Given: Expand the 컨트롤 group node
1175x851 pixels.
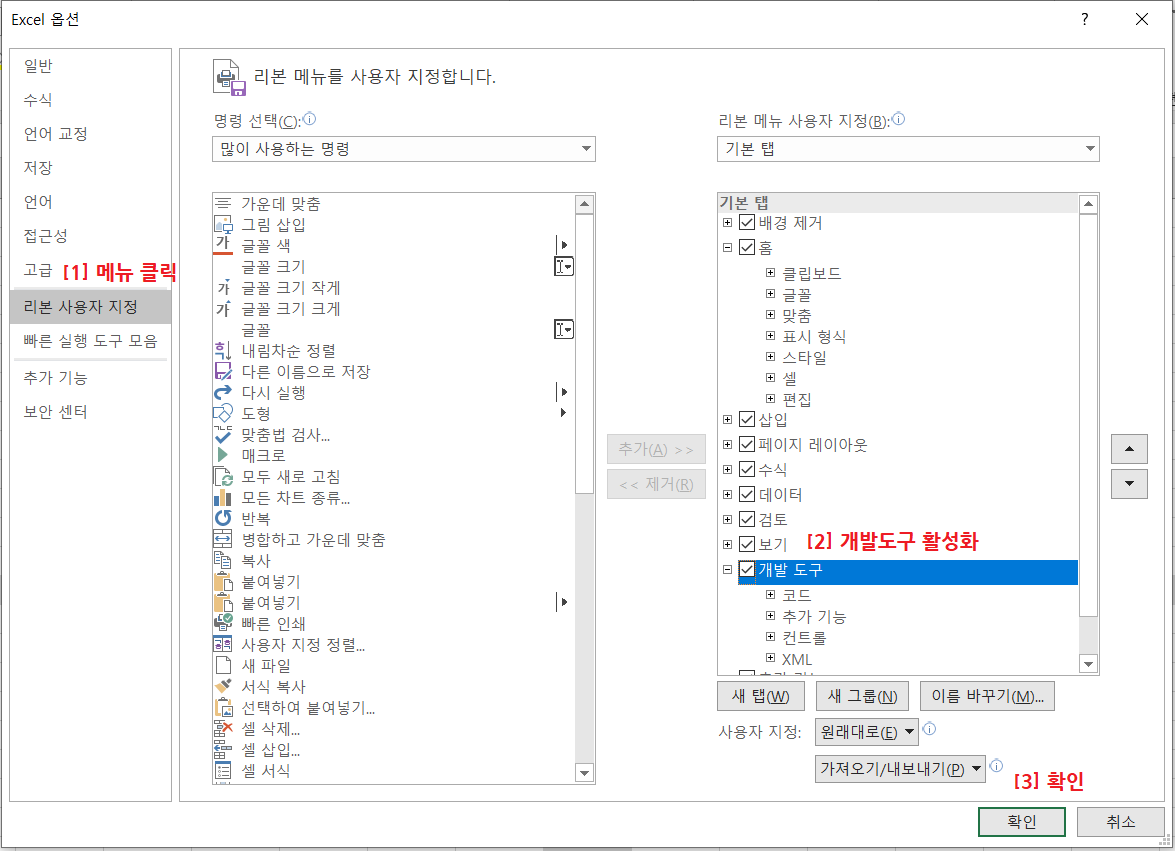Looking at the screenshot, I should (x=770, y=637).
